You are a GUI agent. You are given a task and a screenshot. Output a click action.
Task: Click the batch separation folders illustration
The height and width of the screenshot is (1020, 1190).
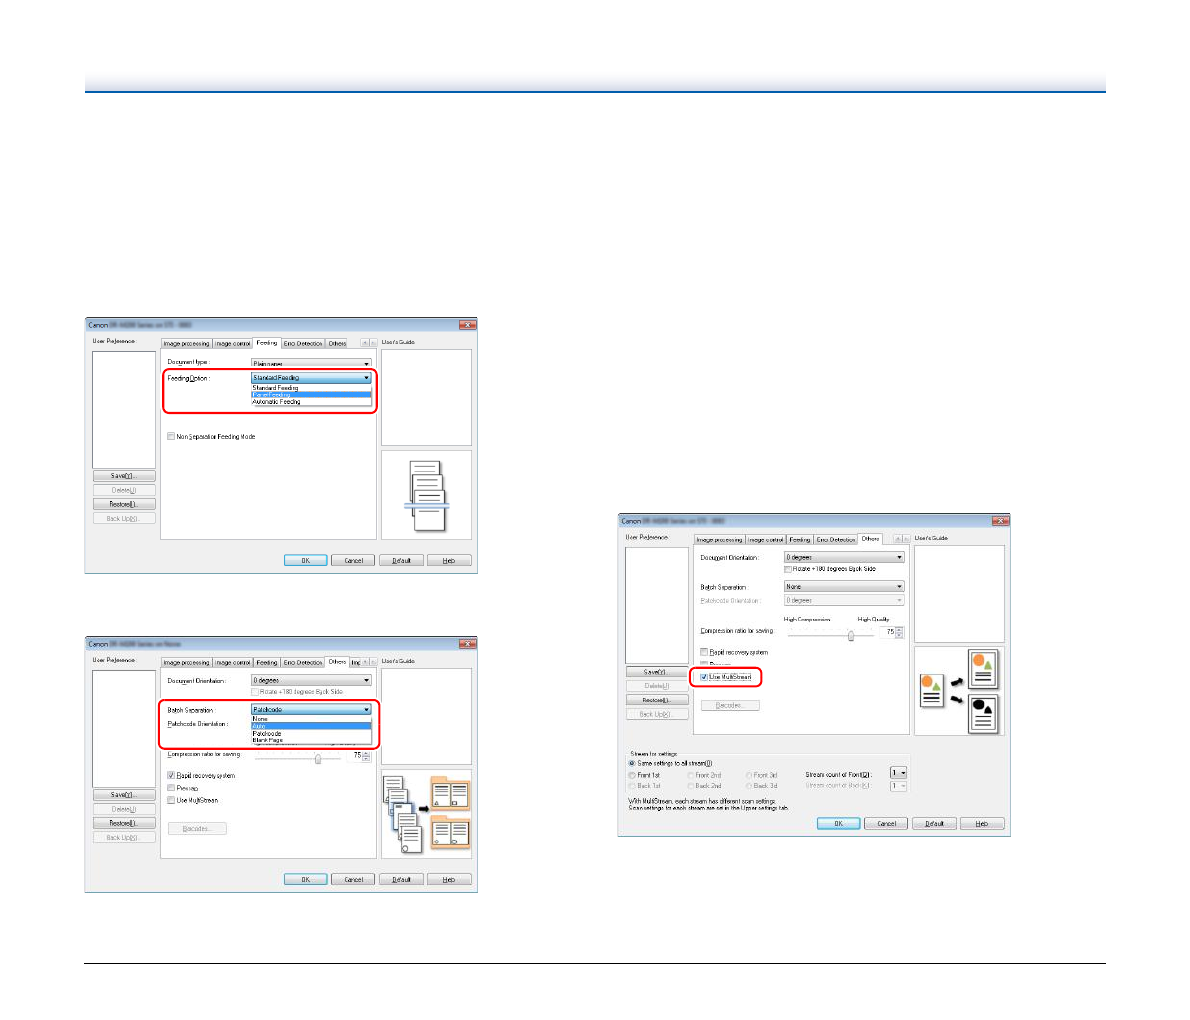[426, 814]
